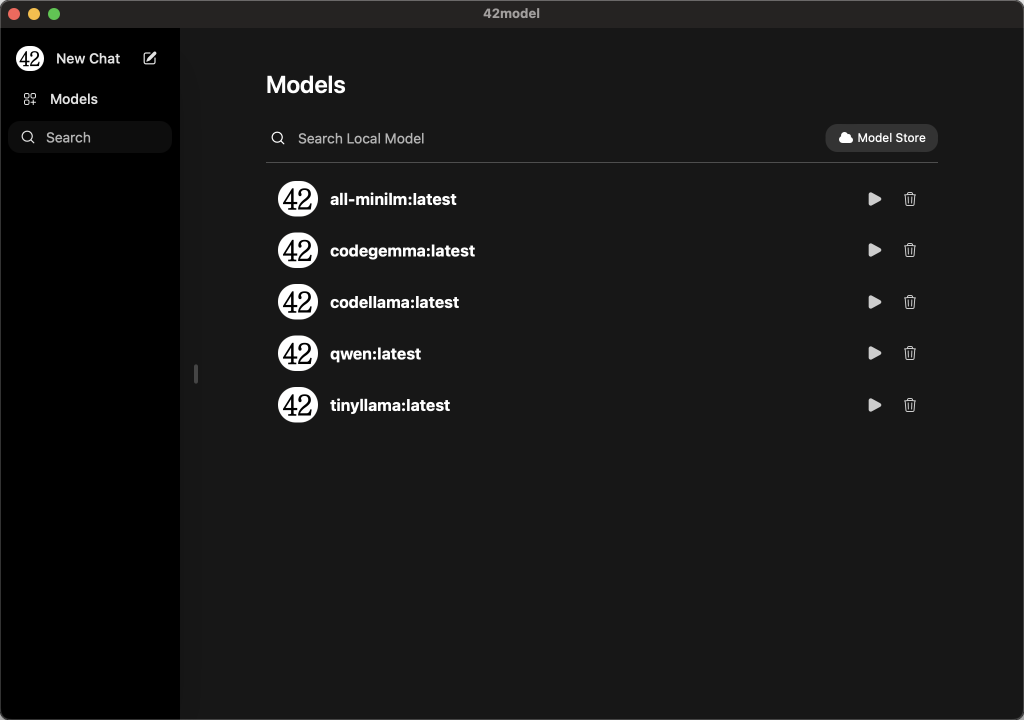Select the qwen:latest model name
This screenshot has height=720, width=1024.
[x=375, y=354]
